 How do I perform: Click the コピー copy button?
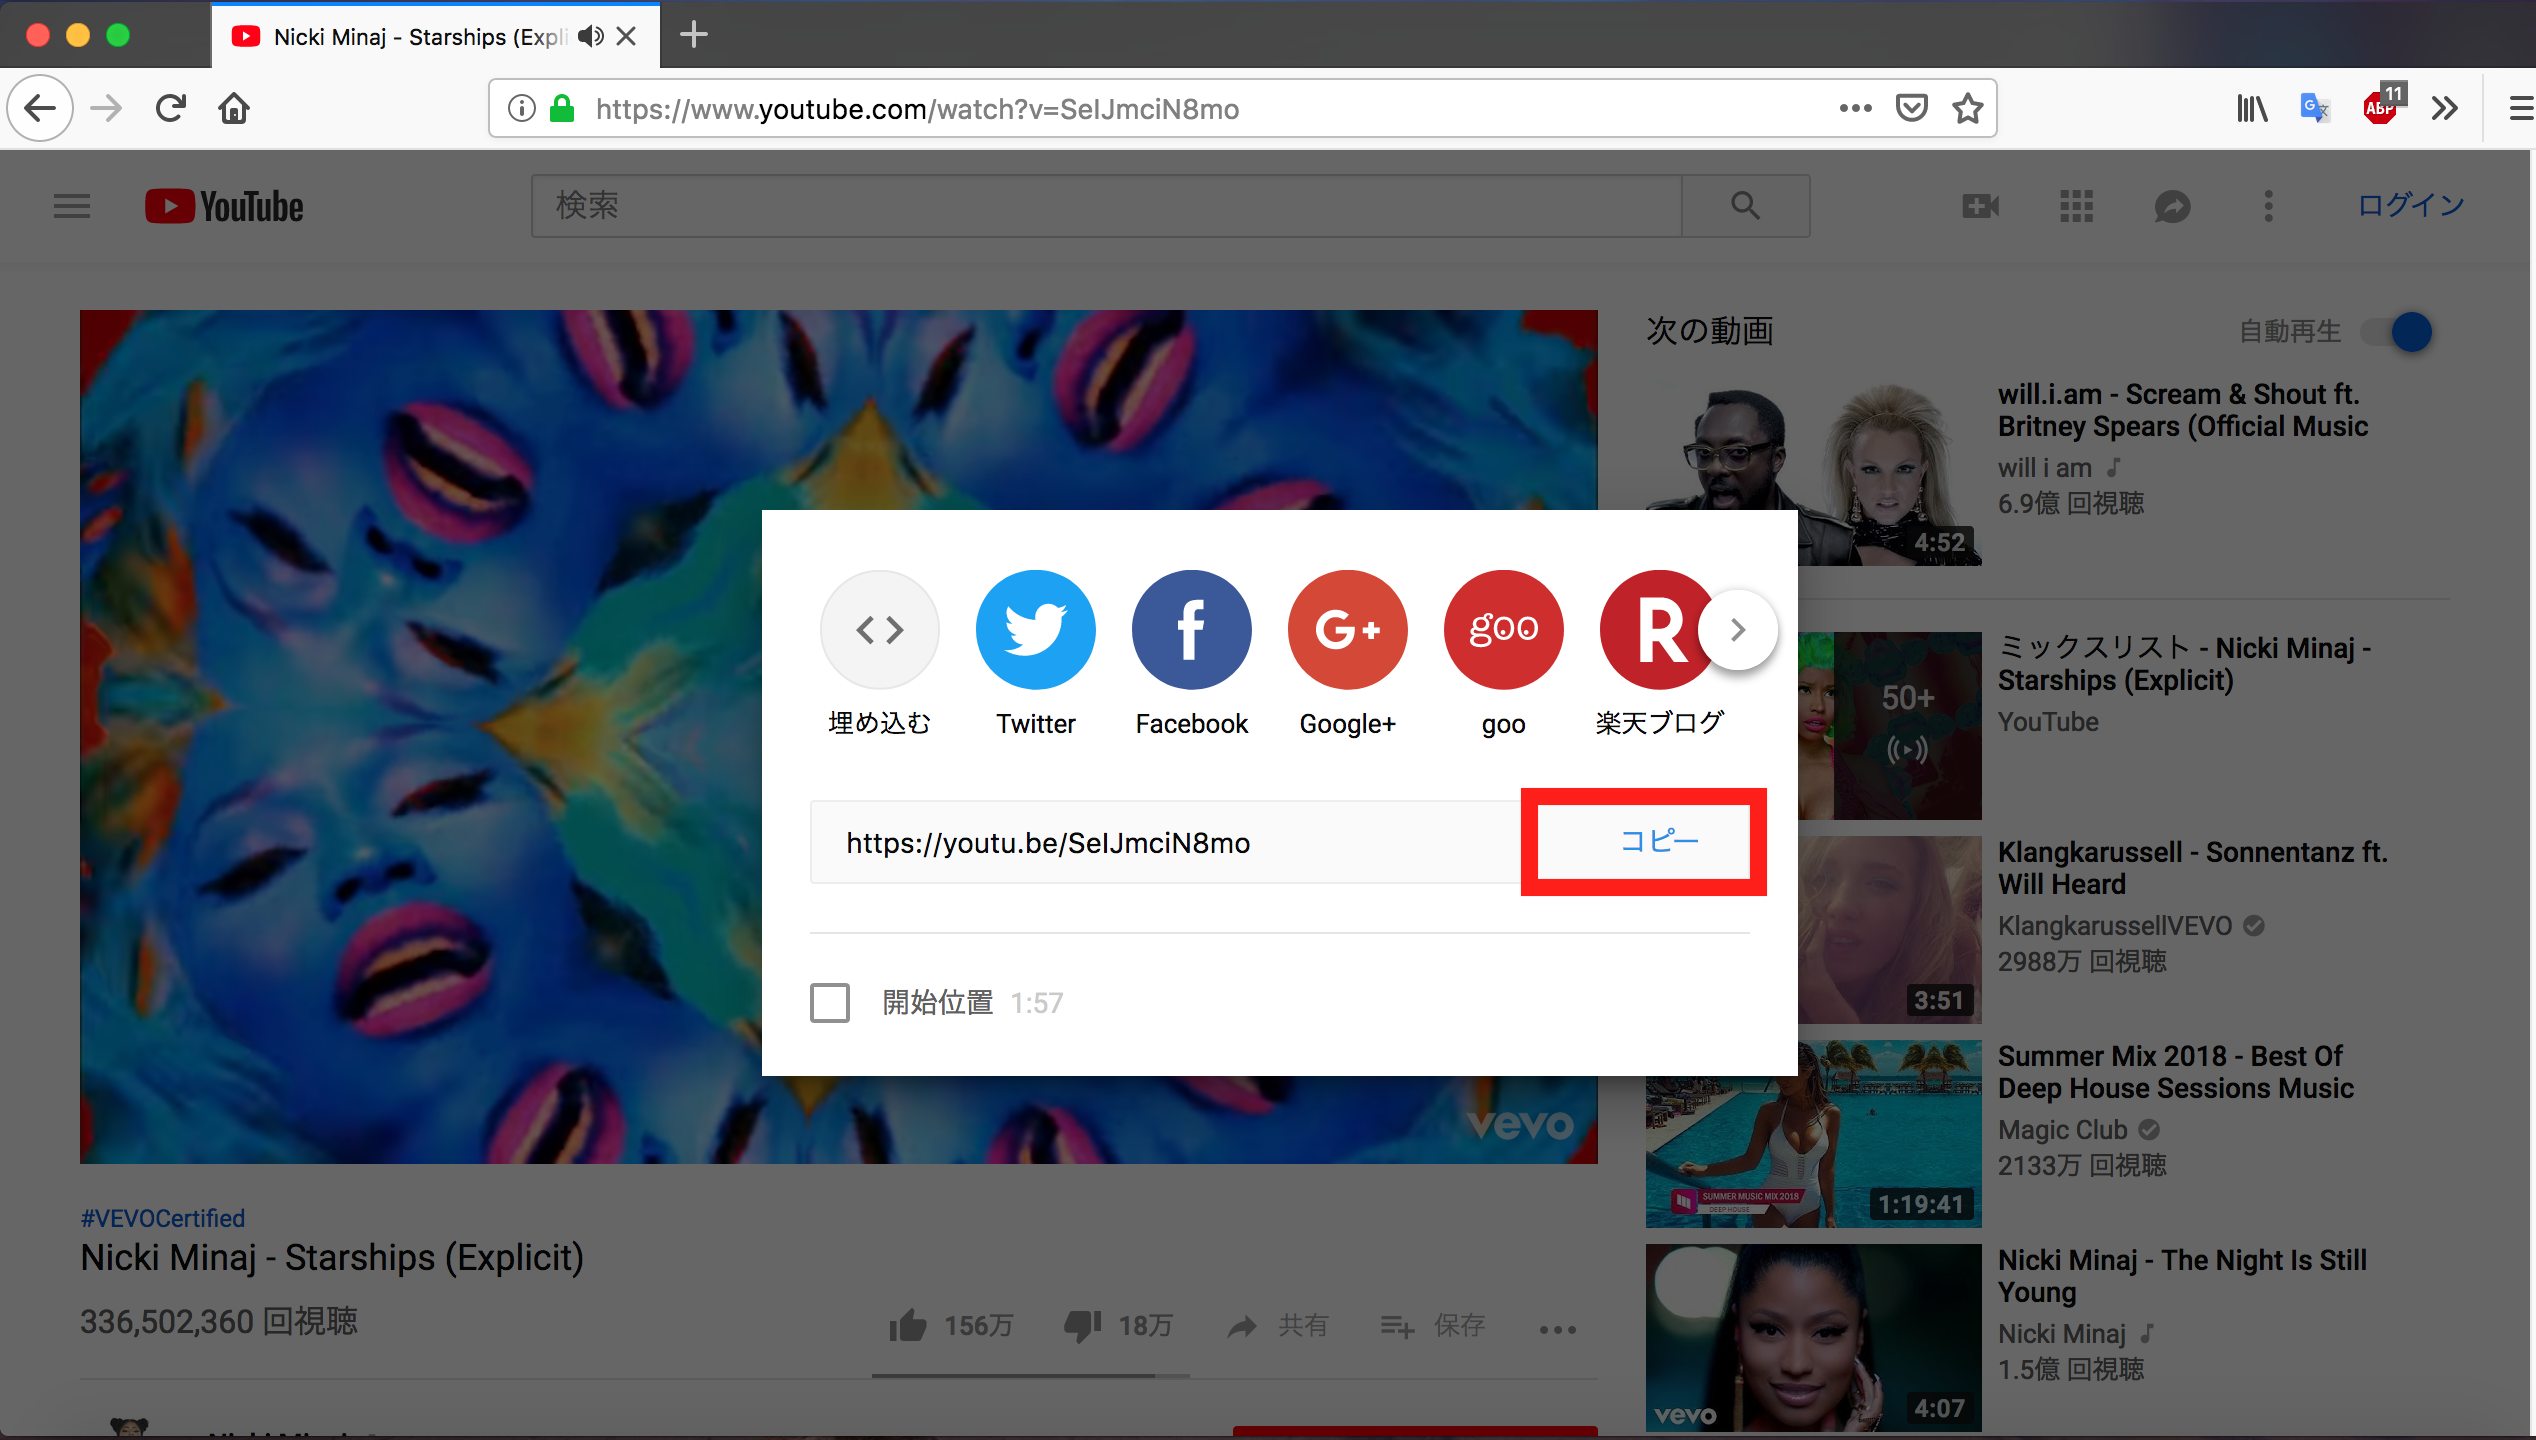click(1659, 841)
